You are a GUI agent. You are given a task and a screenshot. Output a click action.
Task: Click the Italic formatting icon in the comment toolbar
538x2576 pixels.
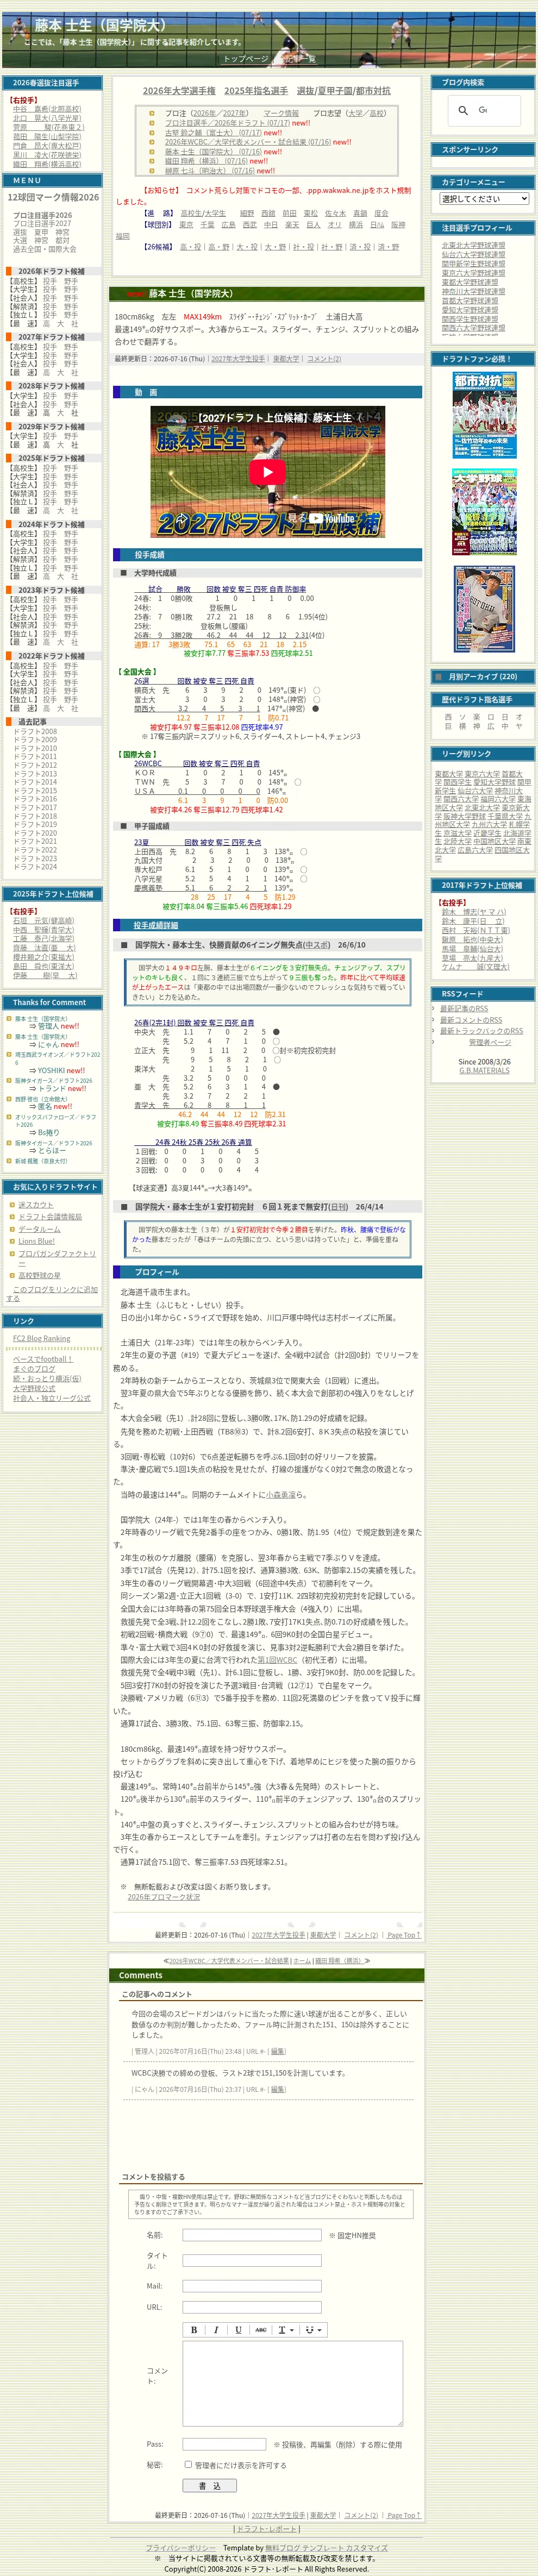216,2329
